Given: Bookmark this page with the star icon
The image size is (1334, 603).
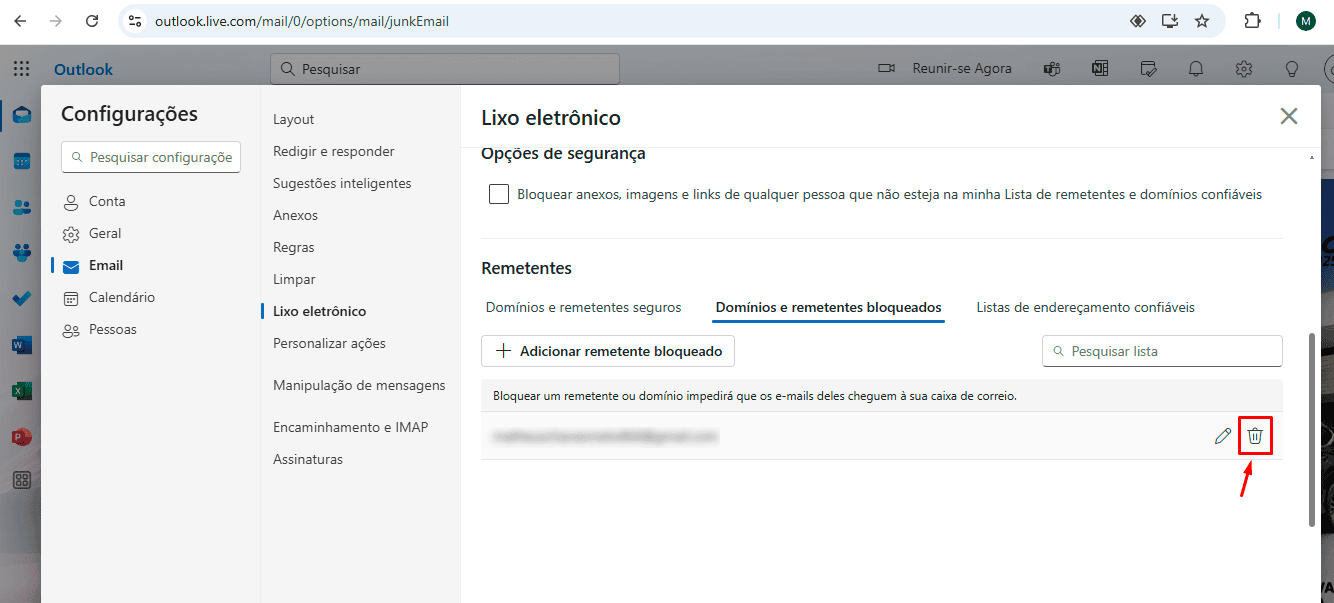Looking at the screenshot, I should (1202, 21).
